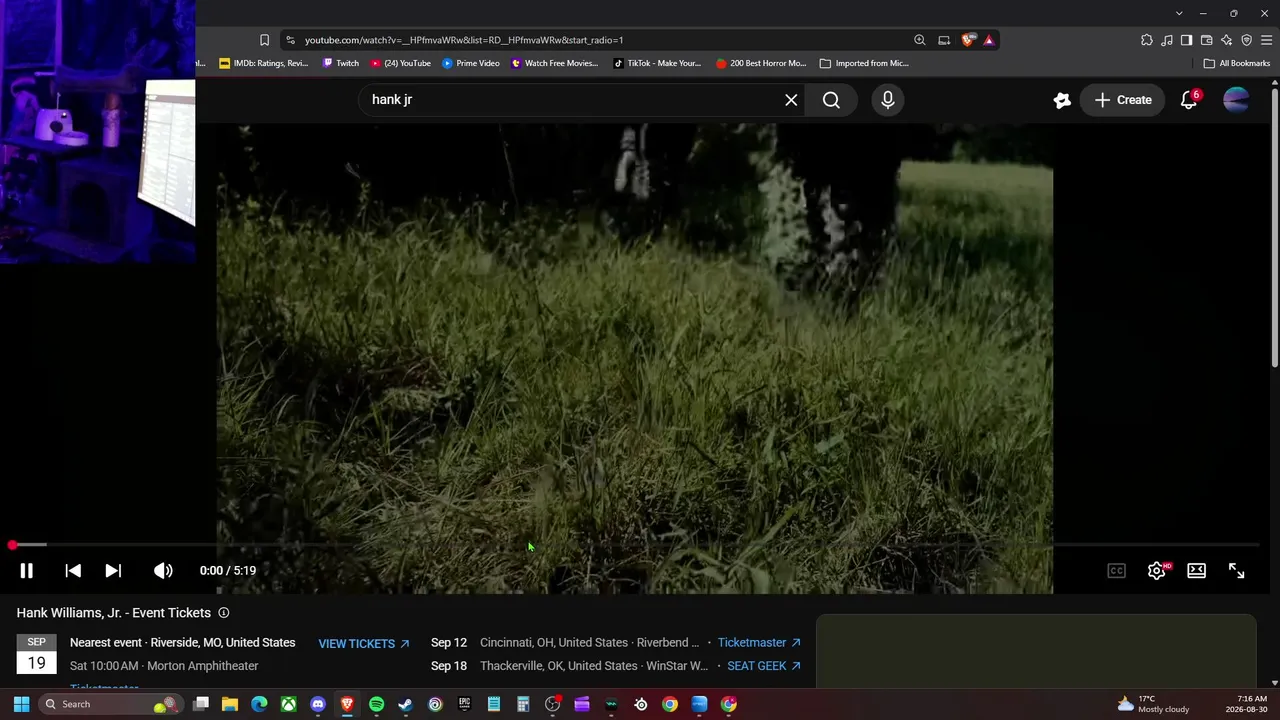Open Spotify from the taskbar
Screen dimensions: 1280x720
tap(376, 704)
